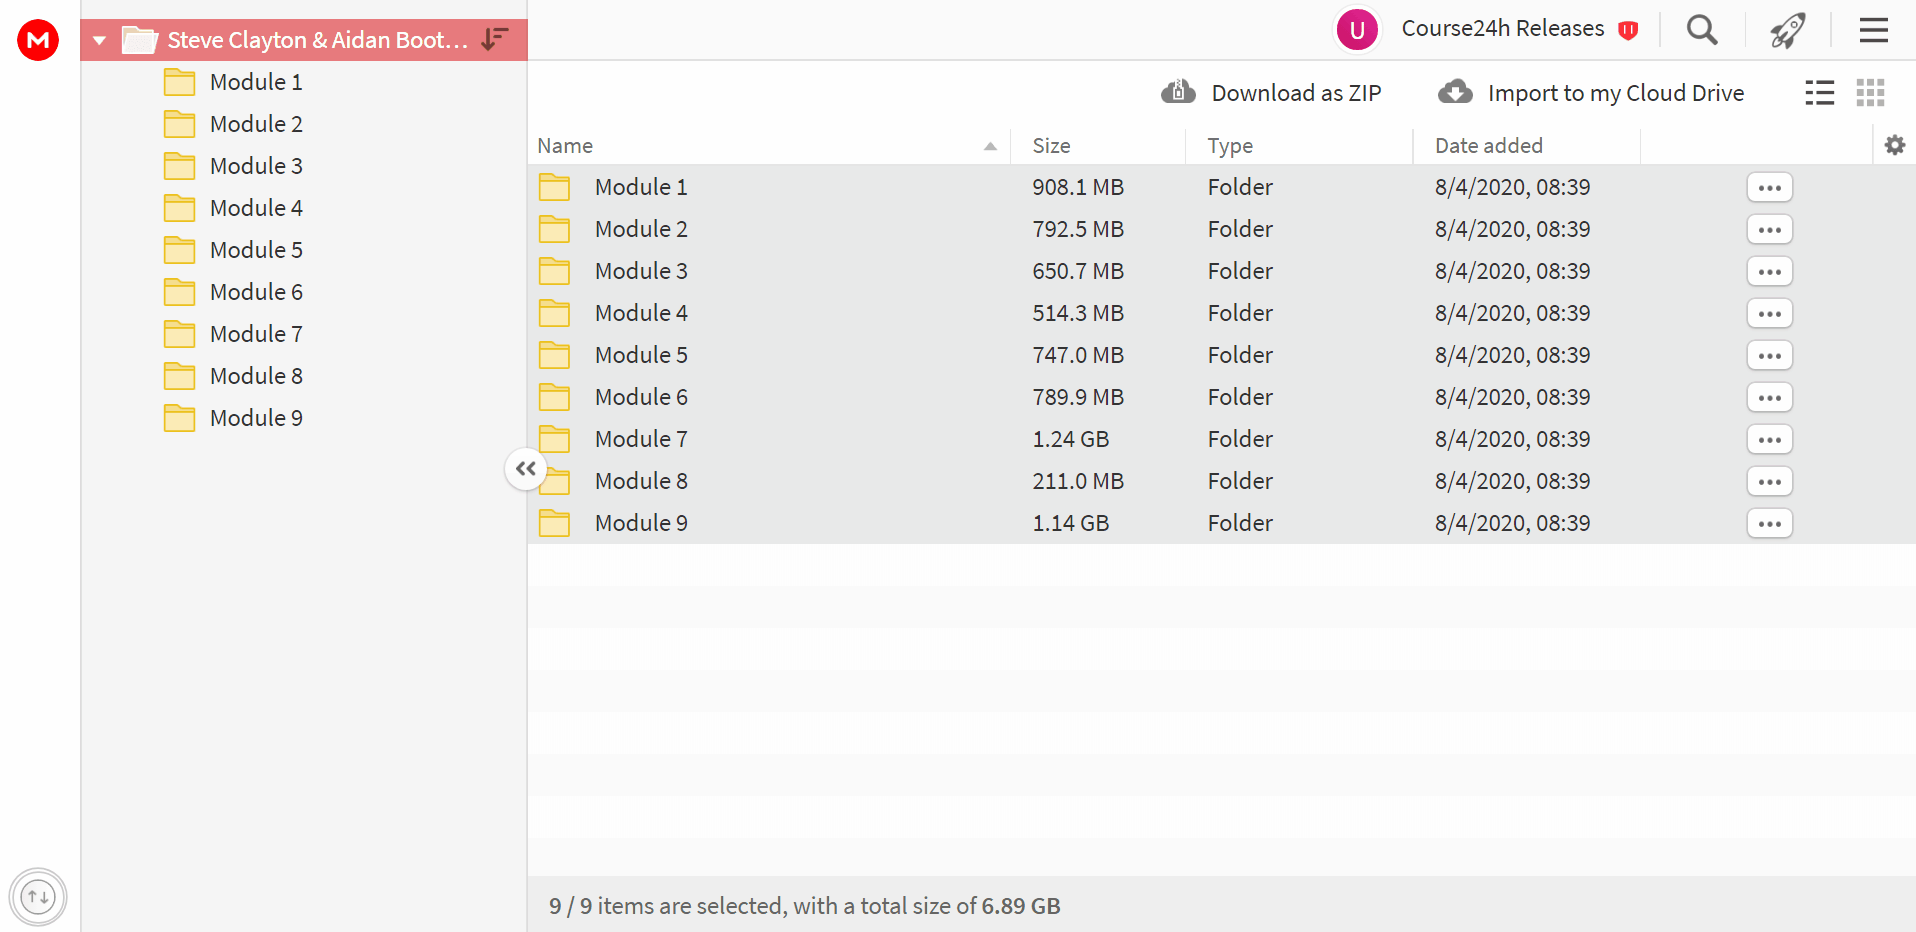Open sort options for folder tree
Viewport: 1916px width, 932px height.
click(495, 39)
